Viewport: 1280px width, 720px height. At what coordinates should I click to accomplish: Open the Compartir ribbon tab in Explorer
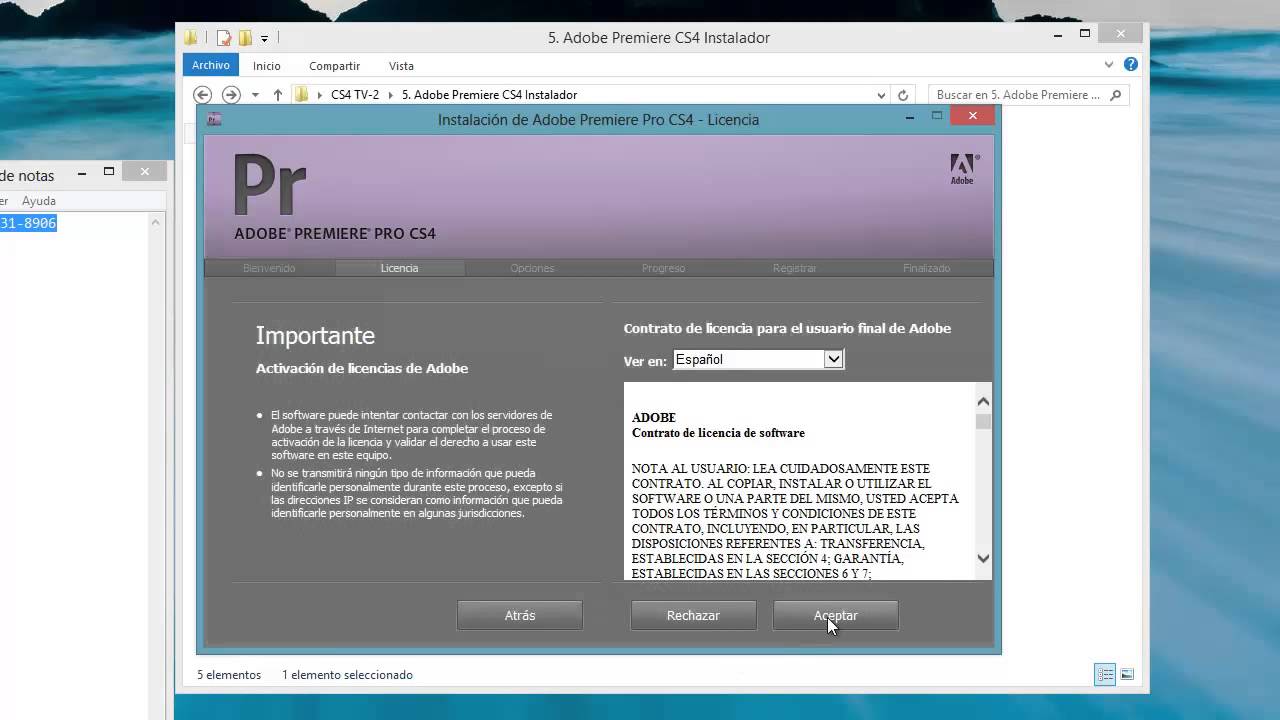point(334,66)
